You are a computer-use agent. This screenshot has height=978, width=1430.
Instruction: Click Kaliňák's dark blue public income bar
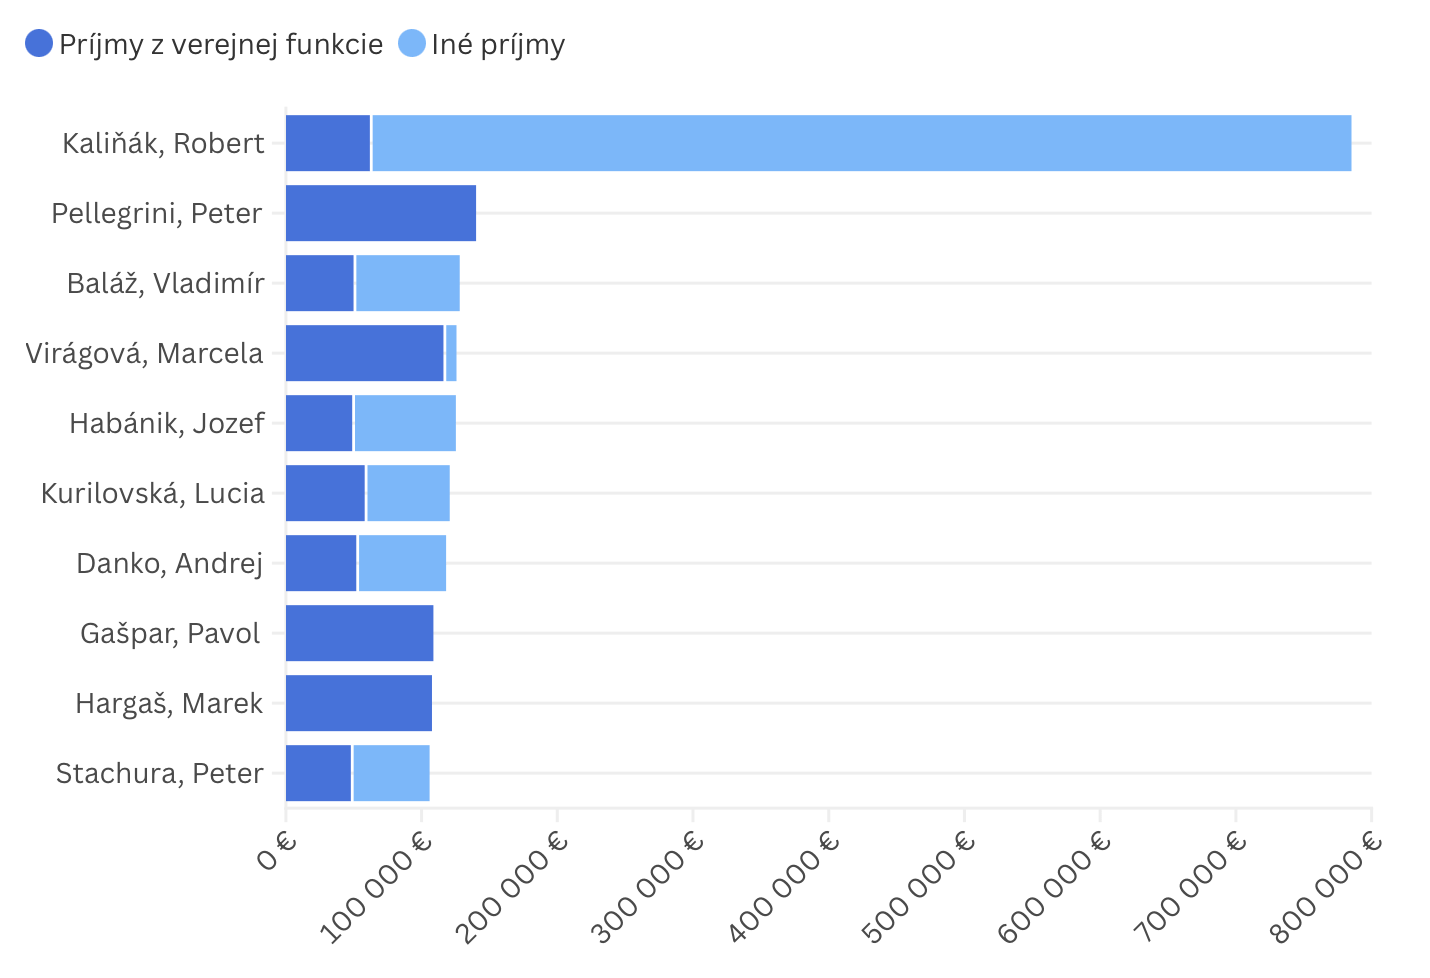(x=328, y=143)
